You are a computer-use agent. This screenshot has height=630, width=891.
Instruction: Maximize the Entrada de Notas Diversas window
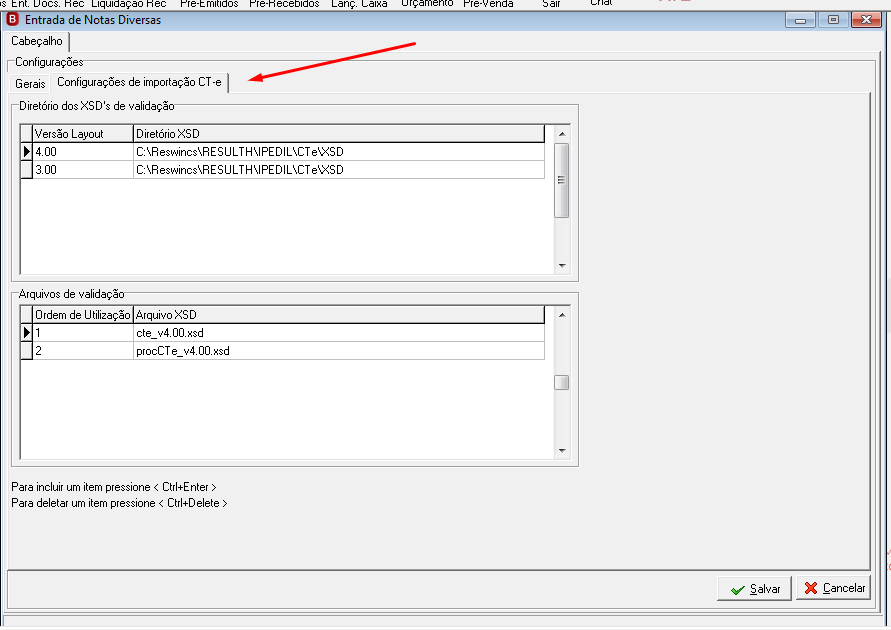click(833, 20)
